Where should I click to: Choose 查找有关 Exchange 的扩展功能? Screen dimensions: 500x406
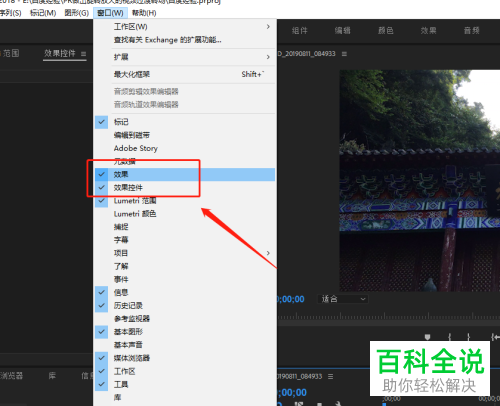coord(185,40)
